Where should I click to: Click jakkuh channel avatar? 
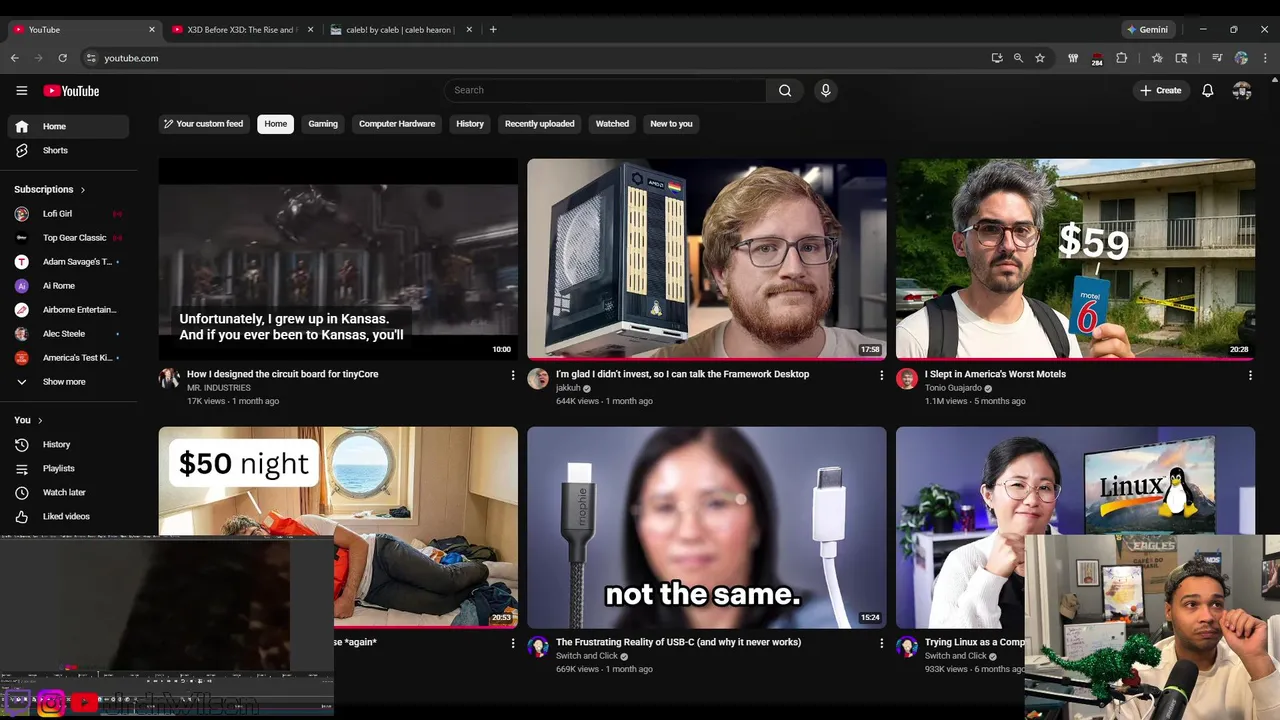coord(538,378)
